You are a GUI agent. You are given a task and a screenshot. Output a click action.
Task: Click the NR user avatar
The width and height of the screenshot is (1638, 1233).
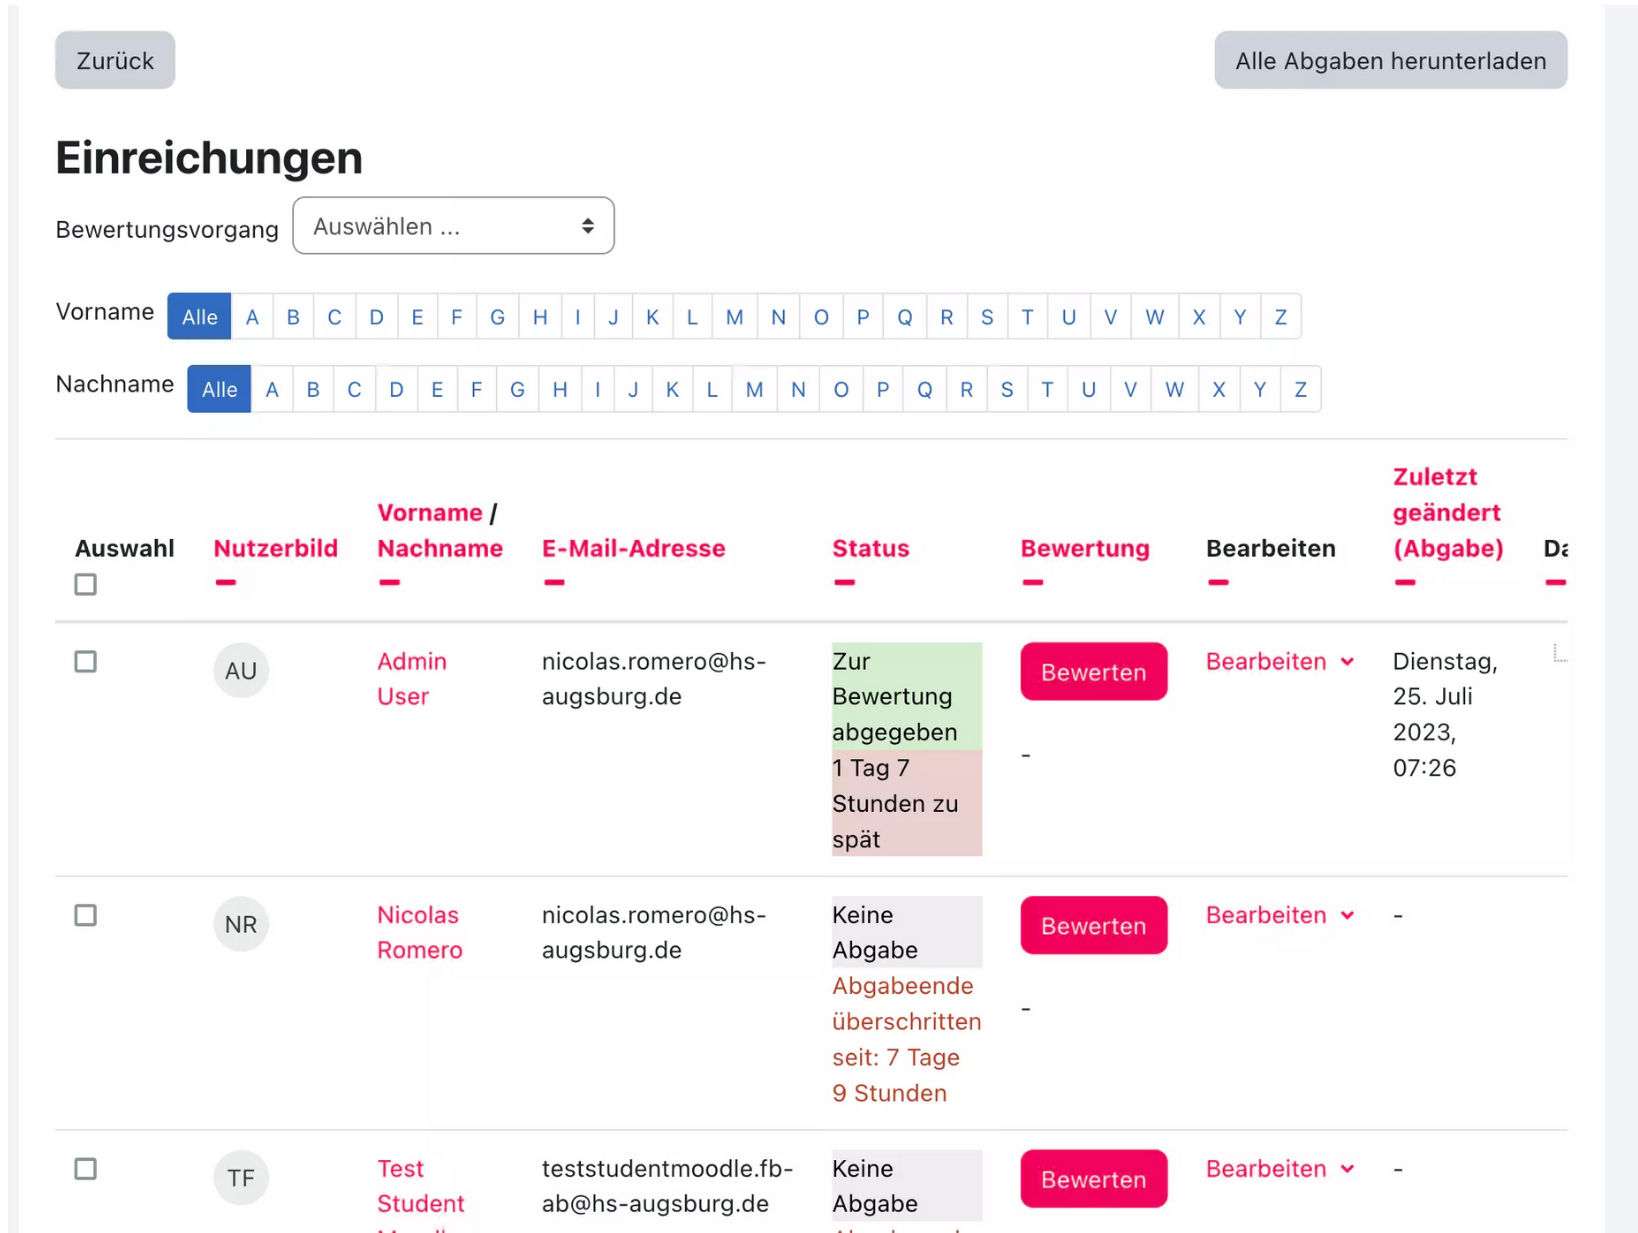tap(241, 924)
